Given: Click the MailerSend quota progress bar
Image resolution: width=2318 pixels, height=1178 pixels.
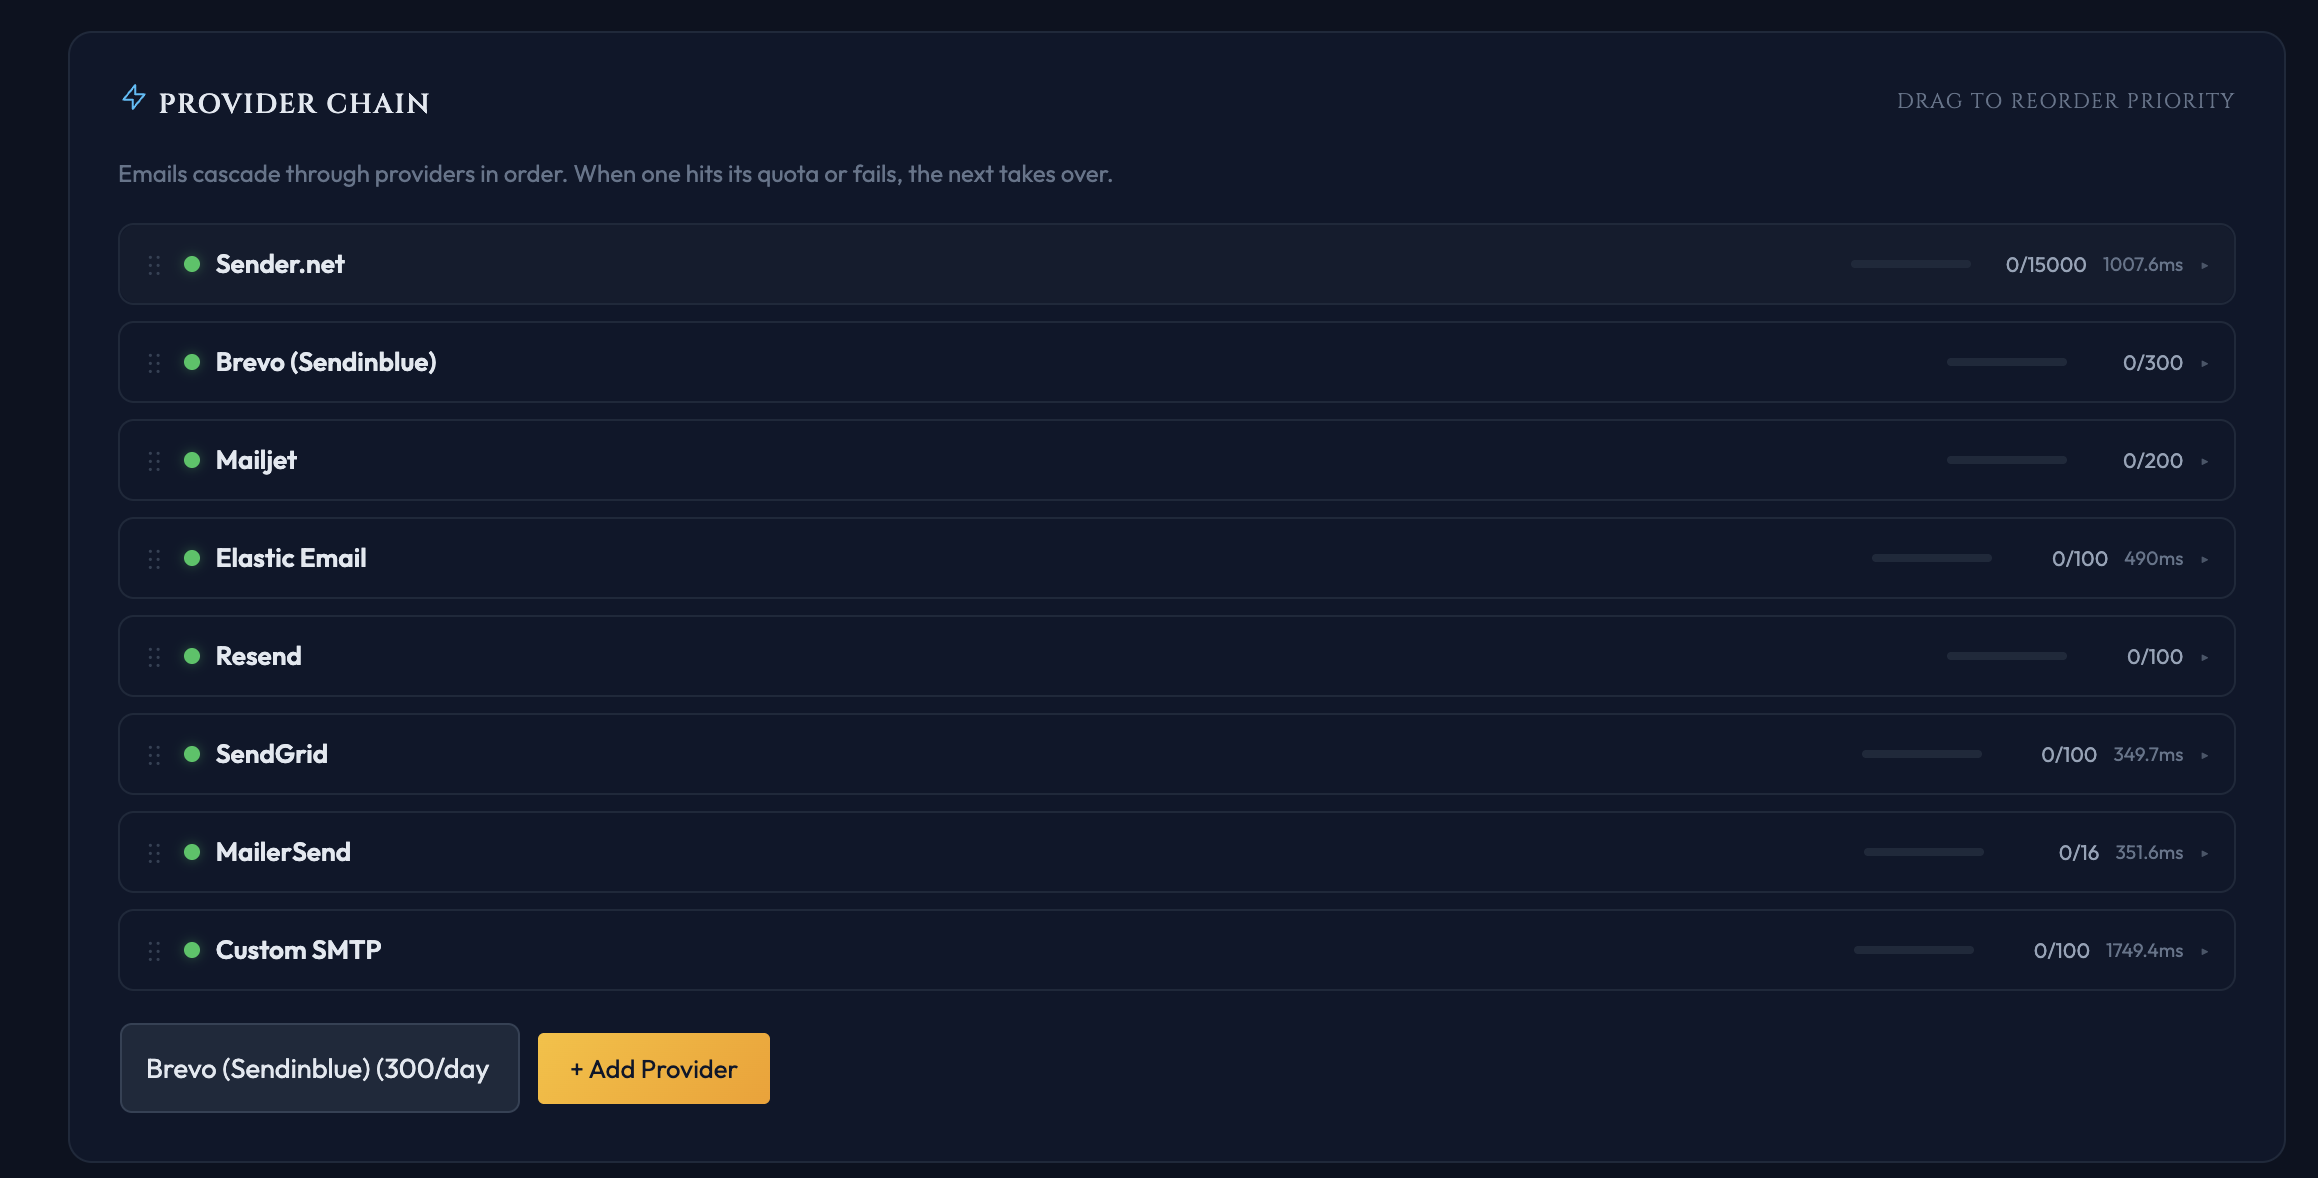Looking at the screenshot, I should (x=1923, y=852).
